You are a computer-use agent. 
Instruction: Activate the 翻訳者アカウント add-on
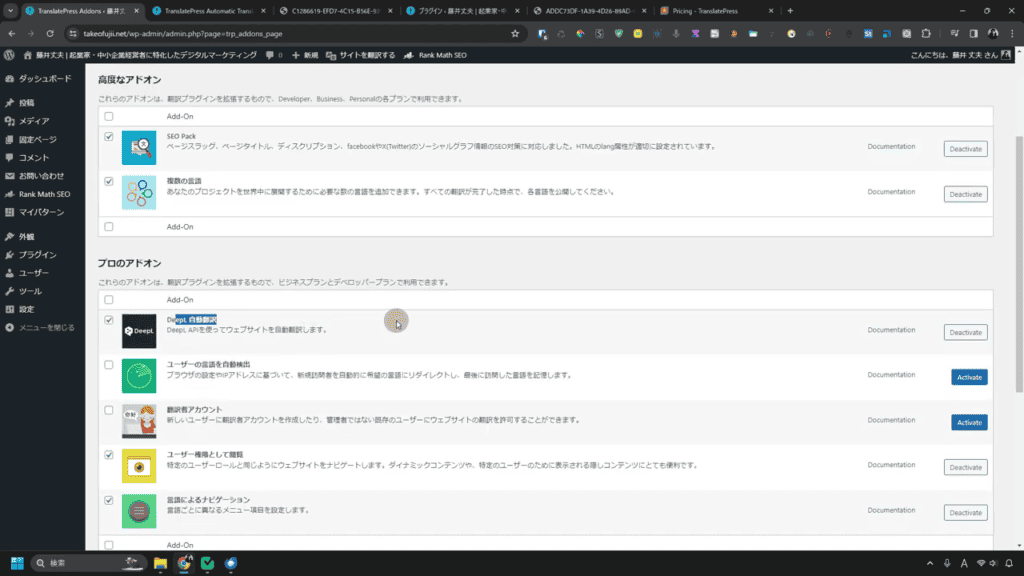[969, 423]
